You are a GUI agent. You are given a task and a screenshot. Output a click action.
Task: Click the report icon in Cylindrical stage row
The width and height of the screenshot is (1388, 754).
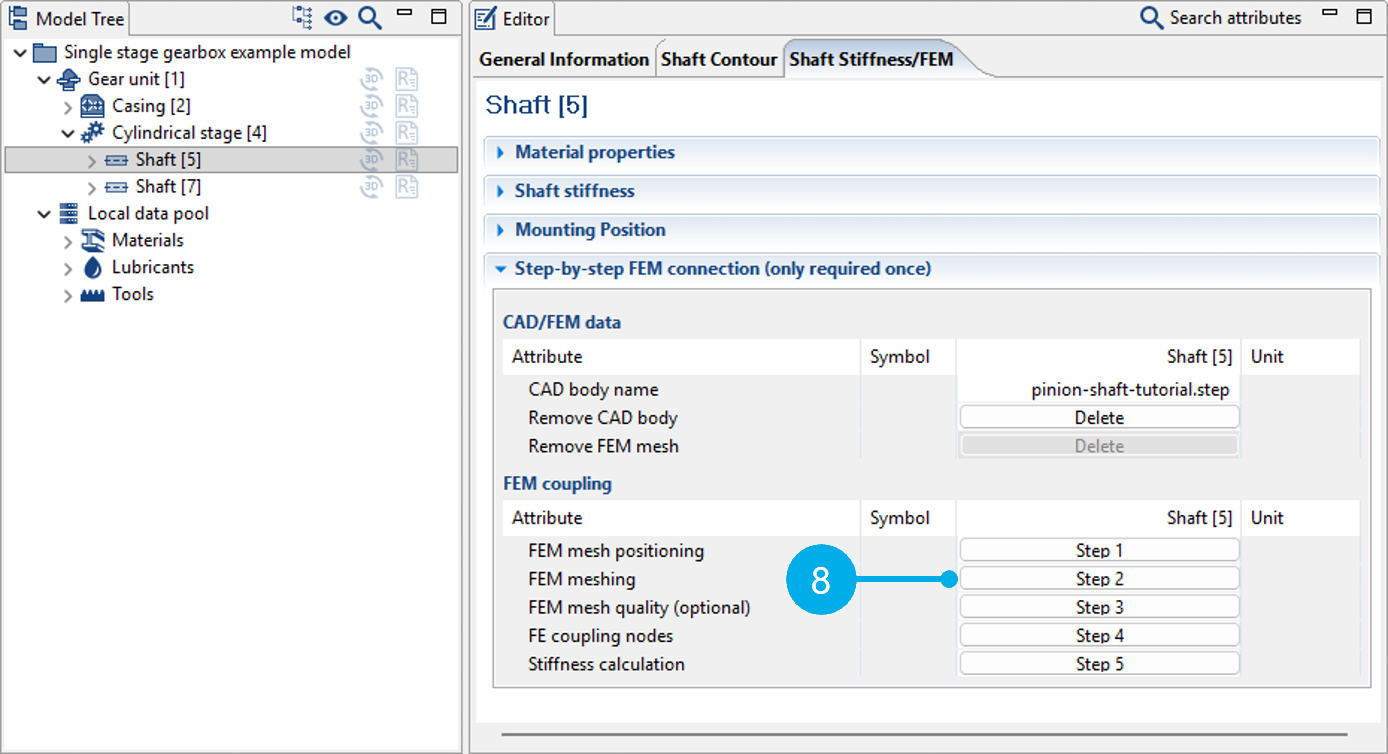(x=406, y=133)
